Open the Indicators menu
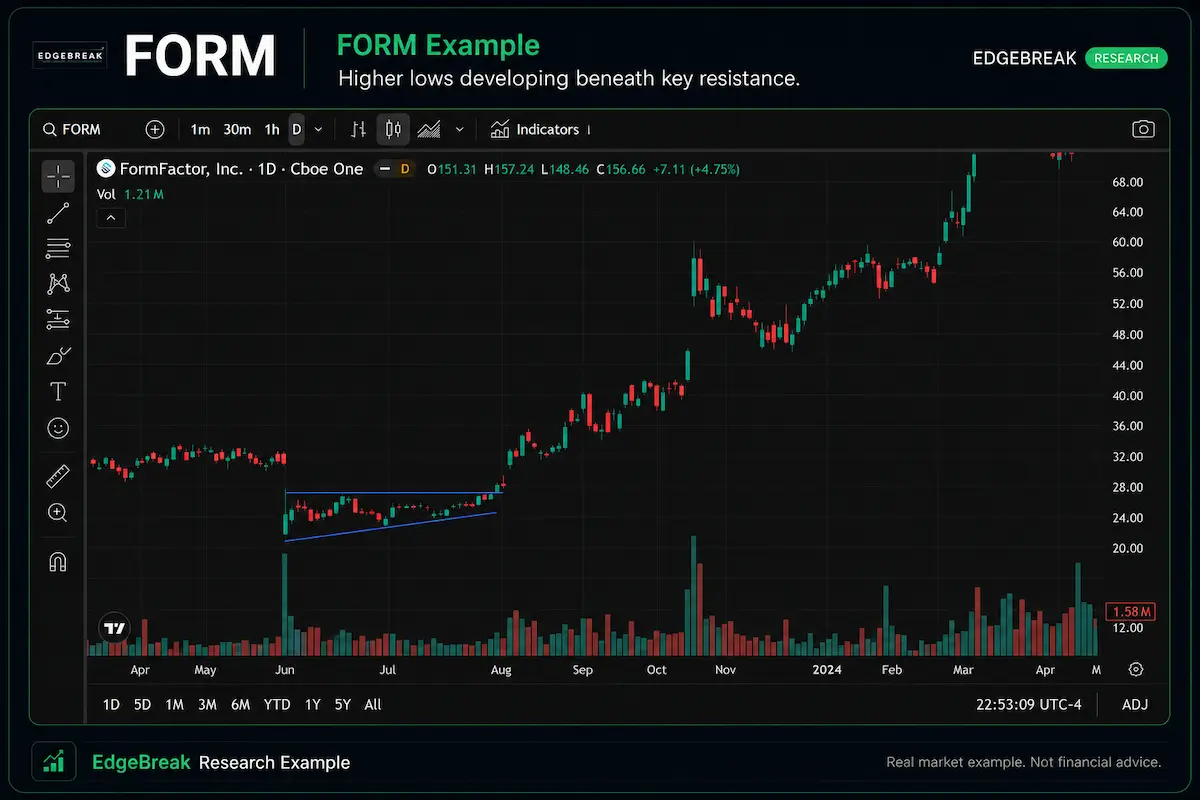Image resolution: width=1200 pixels, height=800 pixels. click(537, 129)
